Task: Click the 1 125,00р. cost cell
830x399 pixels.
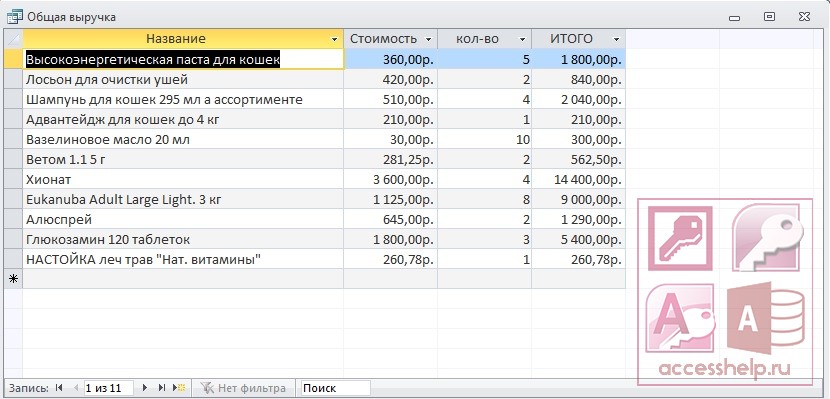Action: coord(391,200)
